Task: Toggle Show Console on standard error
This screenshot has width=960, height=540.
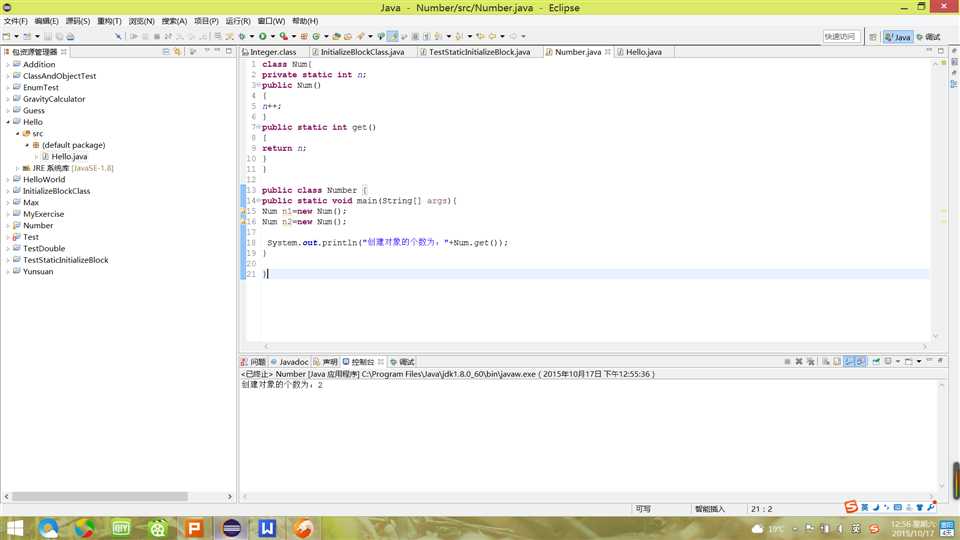Action: (x=860, y=361)
